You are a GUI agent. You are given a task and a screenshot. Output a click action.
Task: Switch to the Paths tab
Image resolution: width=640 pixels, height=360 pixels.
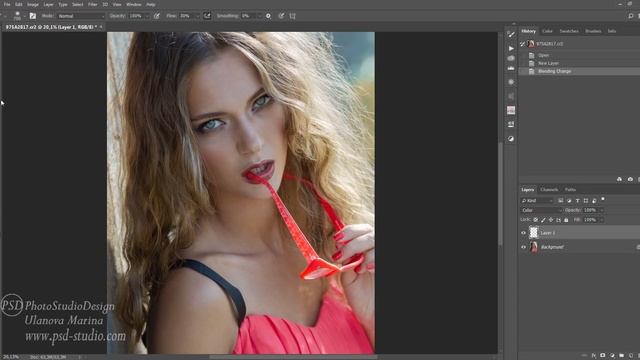click(x=570, y=190)
